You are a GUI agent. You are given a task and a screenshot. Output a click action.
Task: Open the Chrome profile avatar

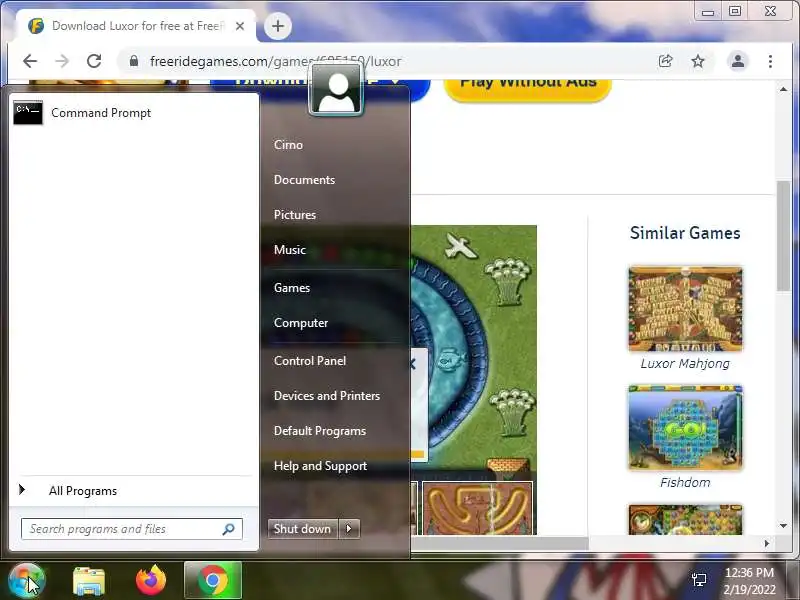(x=738, y=61)
